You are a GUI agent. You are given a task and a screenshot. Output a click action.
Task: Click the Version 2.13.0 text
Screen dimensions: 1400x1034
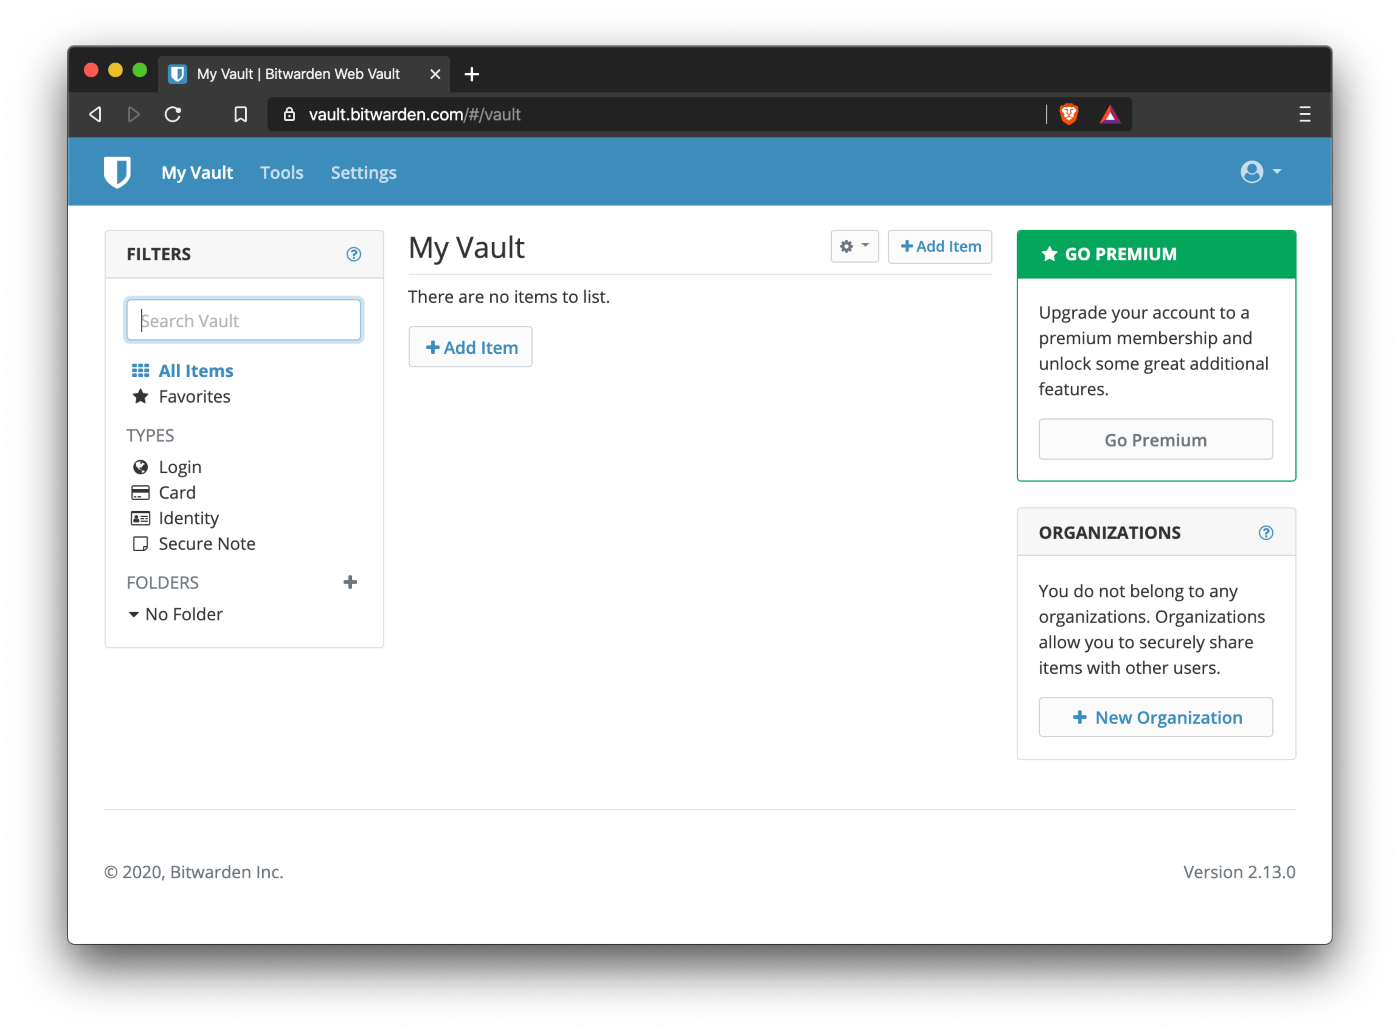tap(1239, 872)
